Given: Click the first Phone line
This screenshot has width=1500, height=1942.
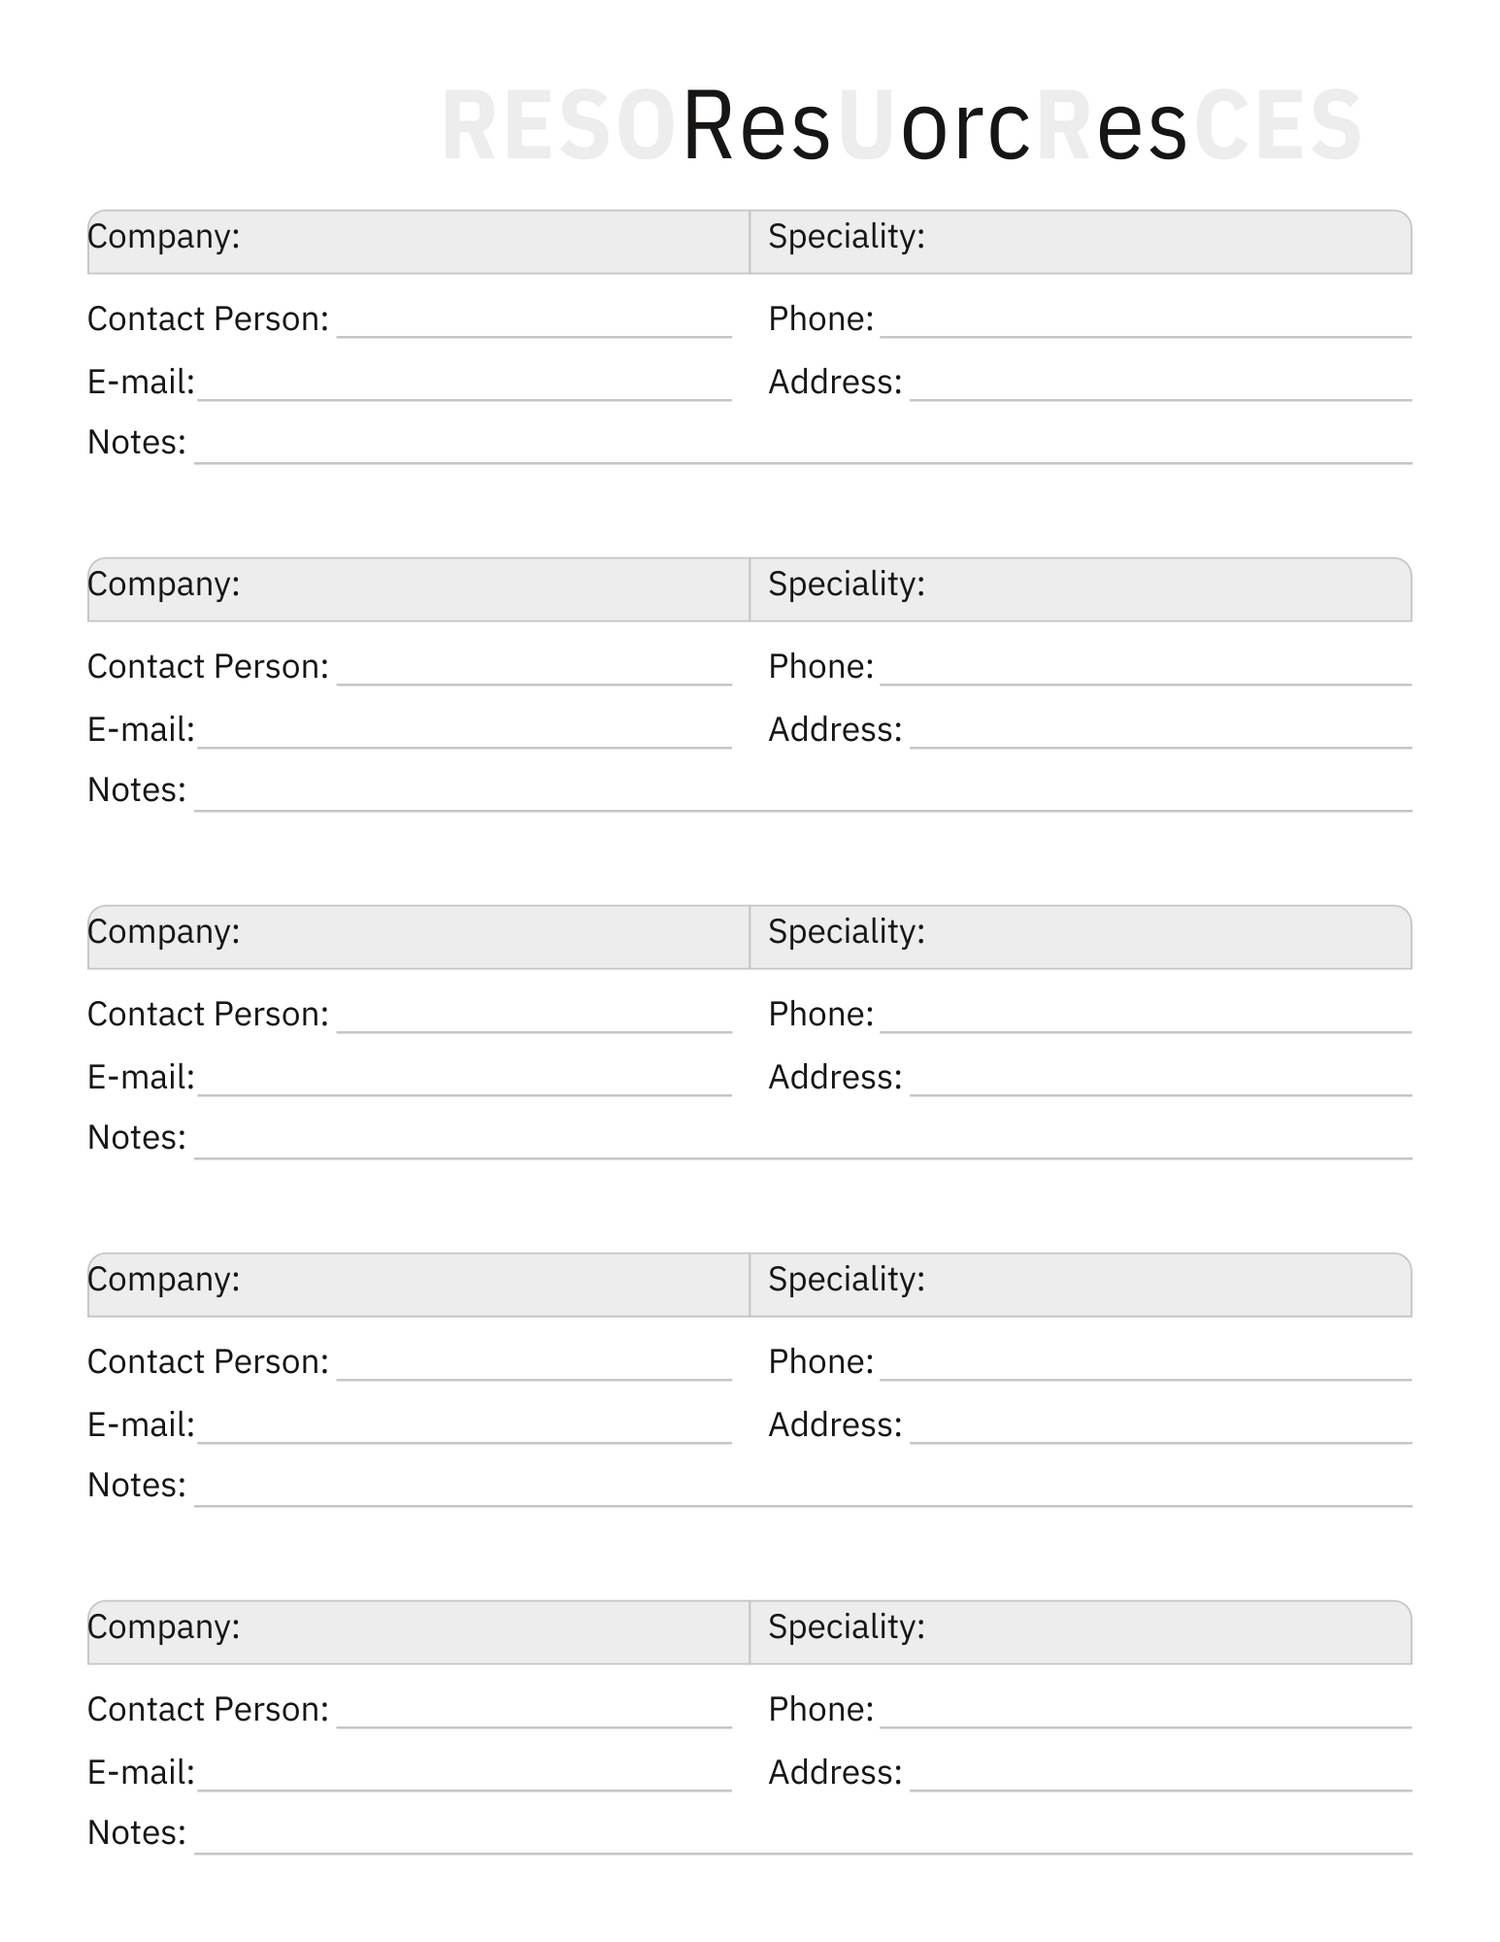Looking at the screenshot, I should [x=1144, y=323].
